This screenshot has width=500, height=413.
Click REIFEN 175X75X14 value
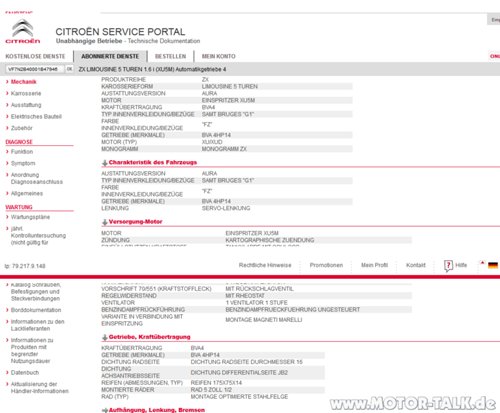[x=216, y=383]
